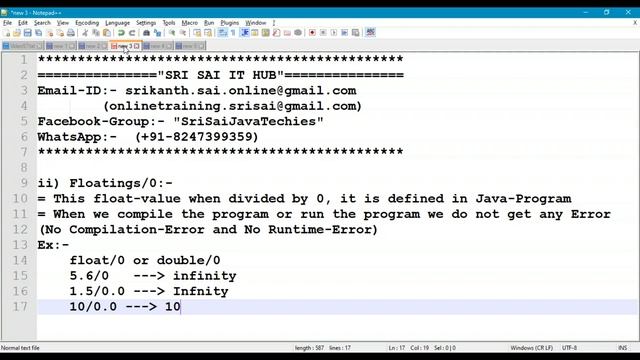Switch to the new 4 tab
The width and height of the screenshot is (640, 360).
tap(158, 46)
